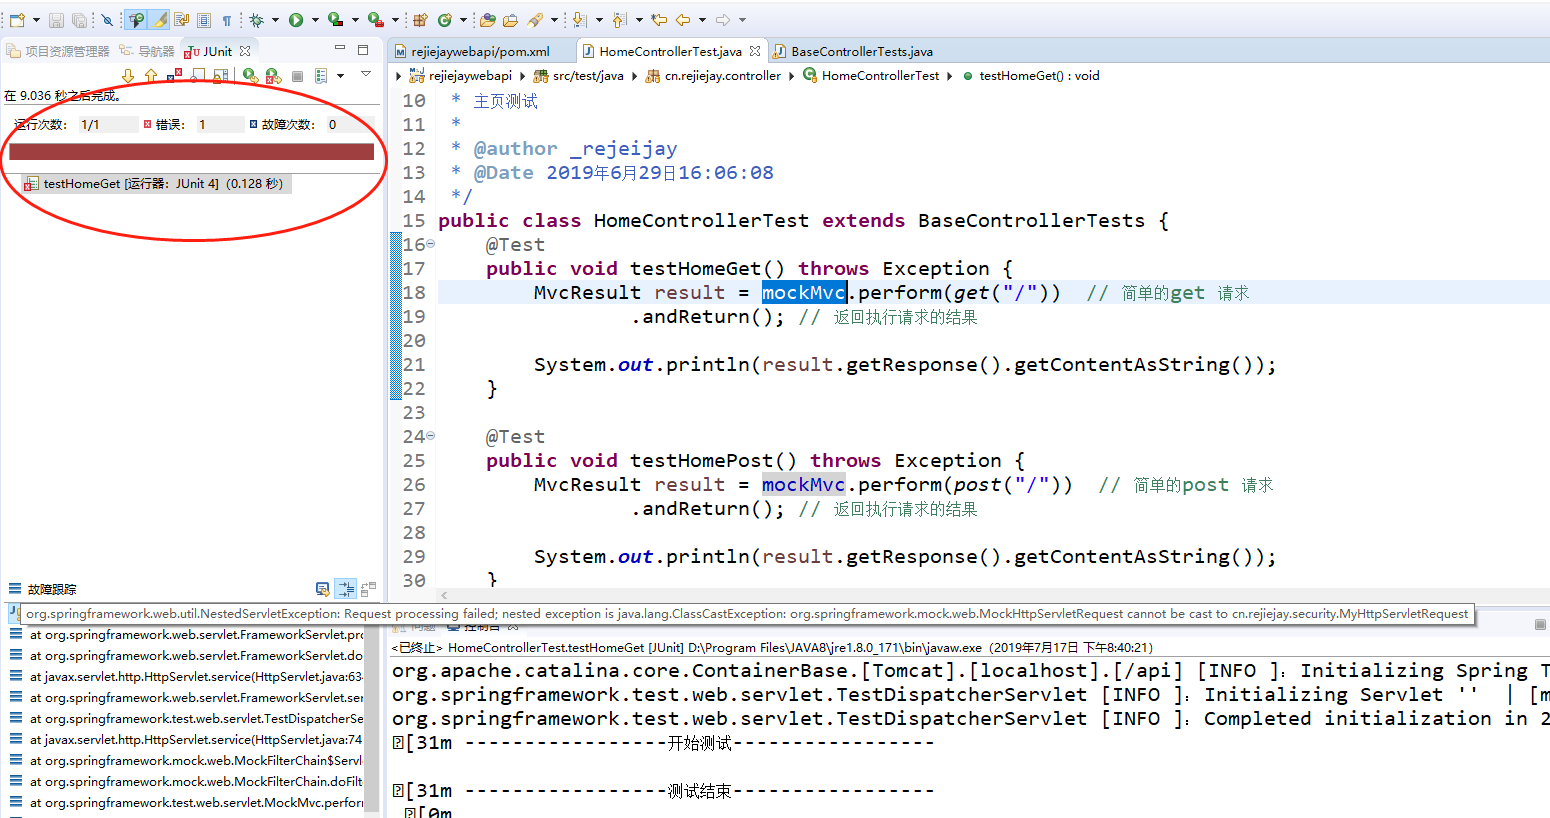Click JUnit Test Run History icon
This screenshot has height=818, width=1550.
tap(320, 76)
